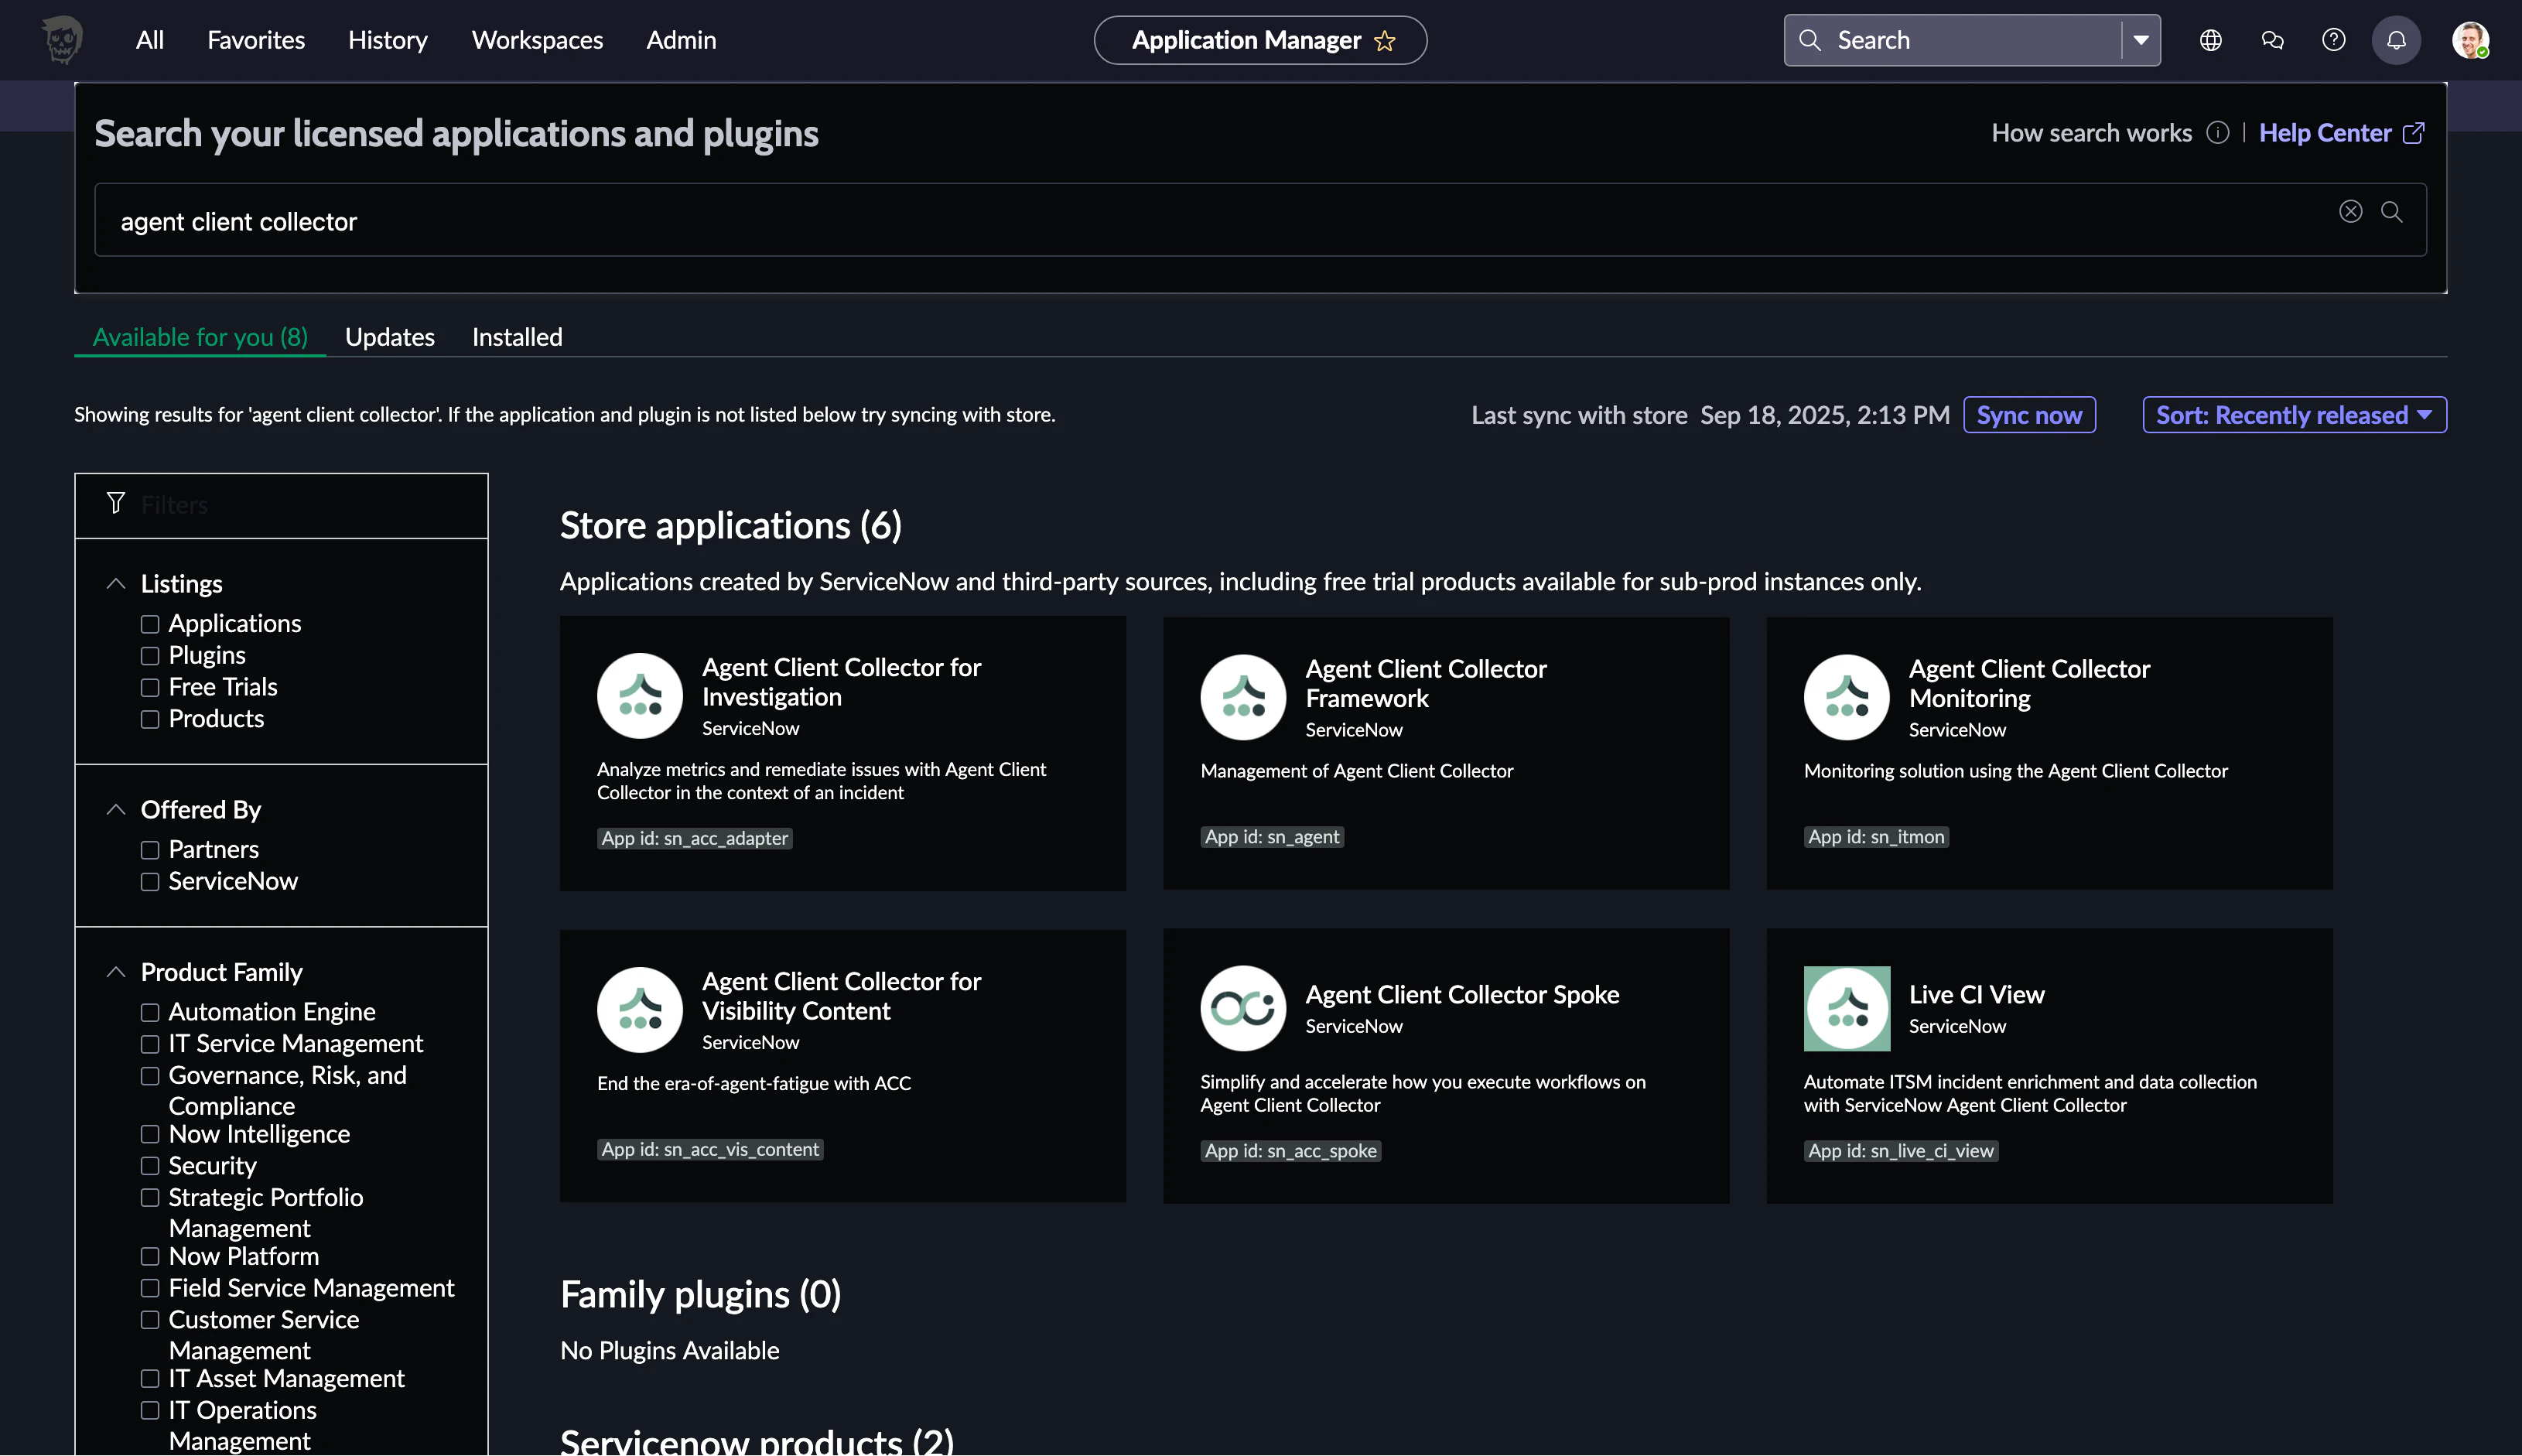The image size is (2522, 1456).
Task: Check the Automation Engine filter
Action: point(150,1013)
